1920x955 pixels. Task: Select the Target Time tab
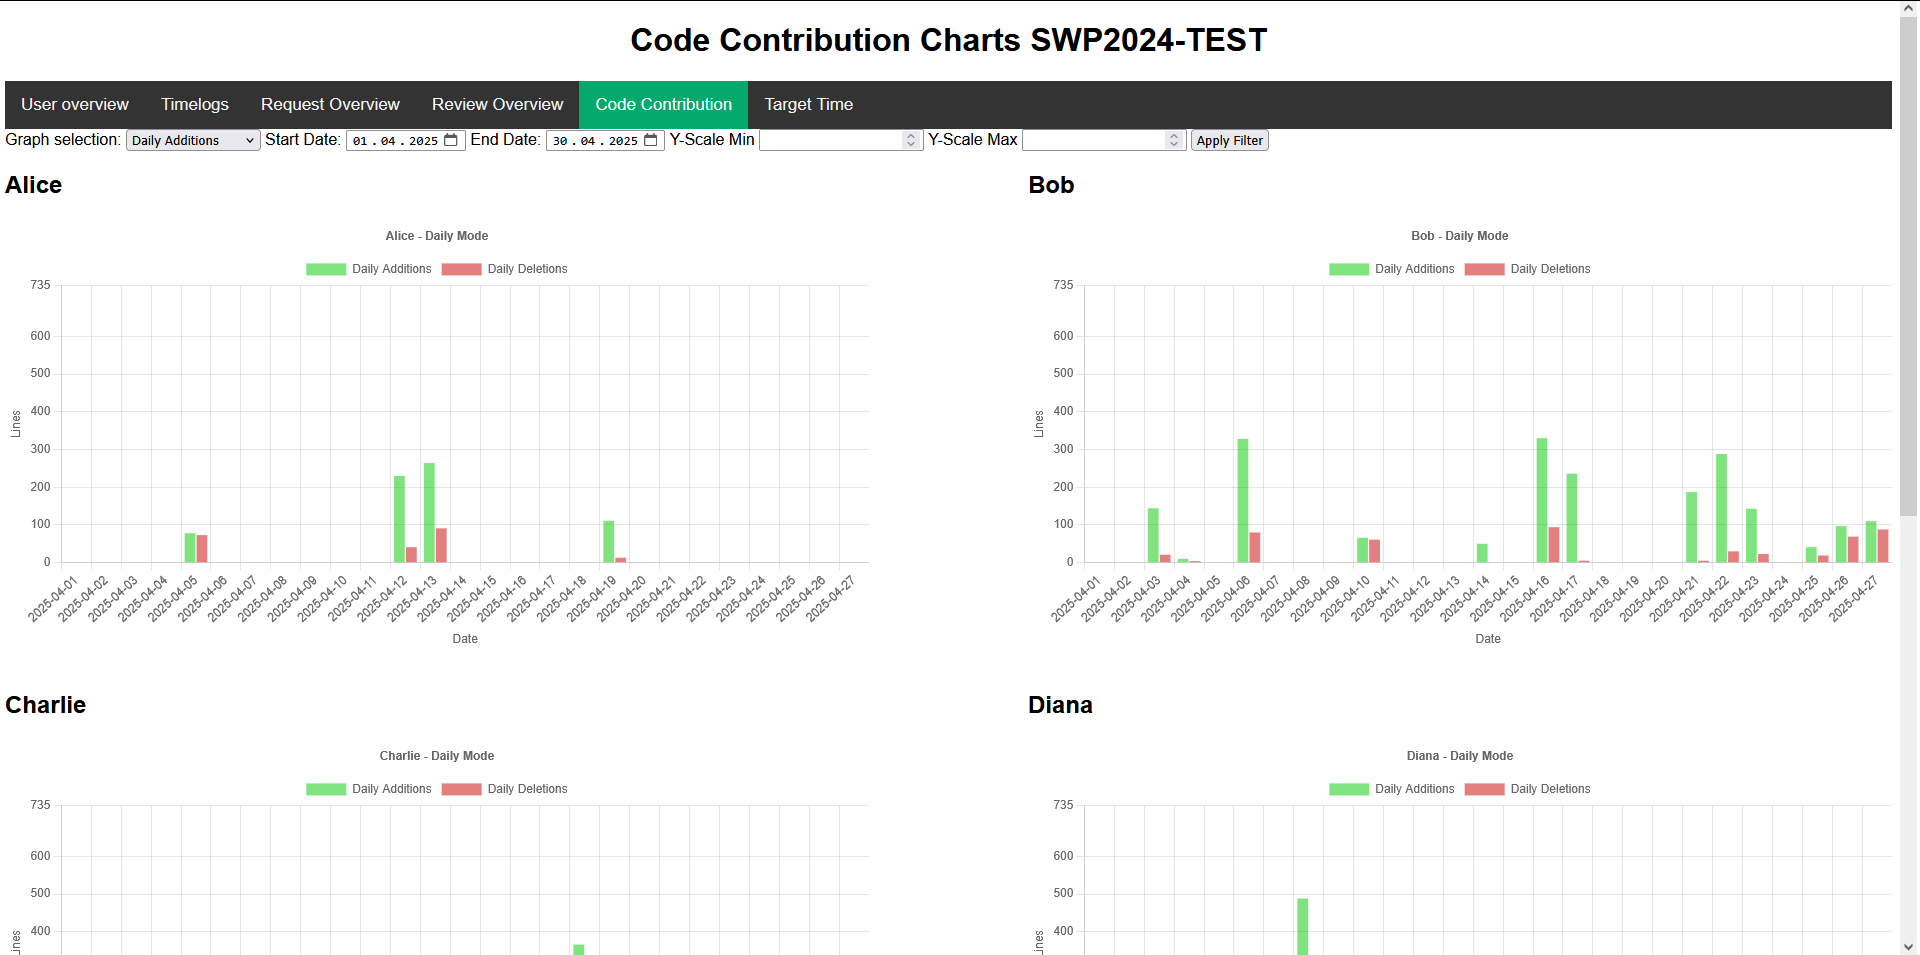tap(808, 104)
